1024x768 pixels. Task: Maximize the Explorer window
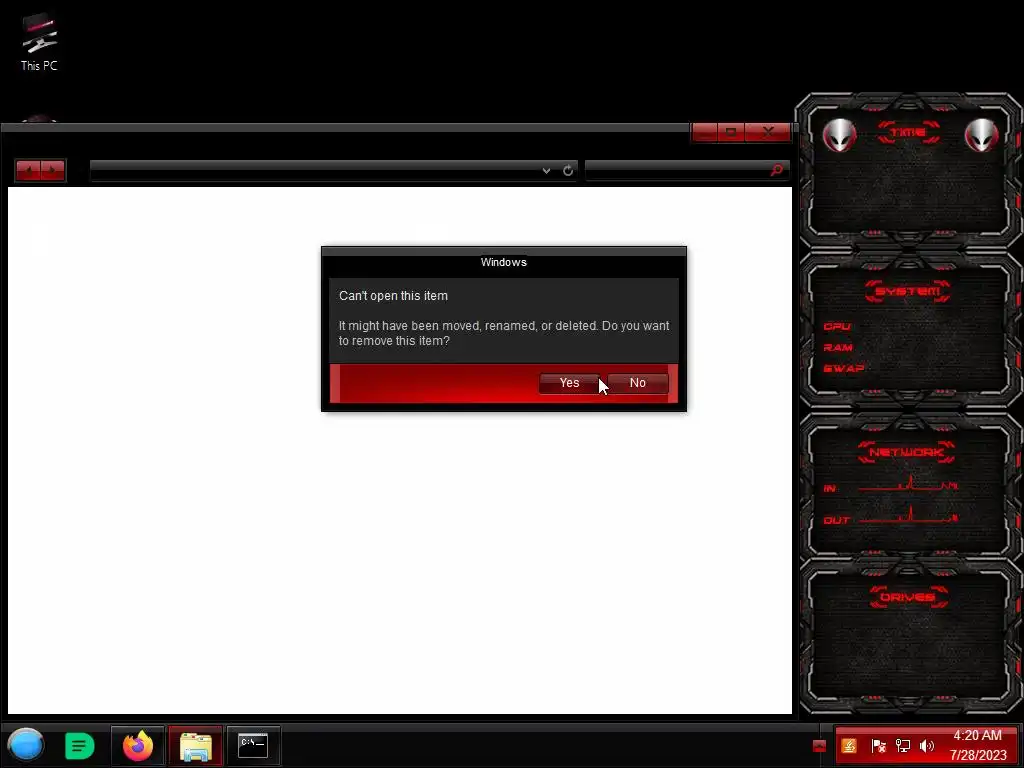[x=731, y=133]
